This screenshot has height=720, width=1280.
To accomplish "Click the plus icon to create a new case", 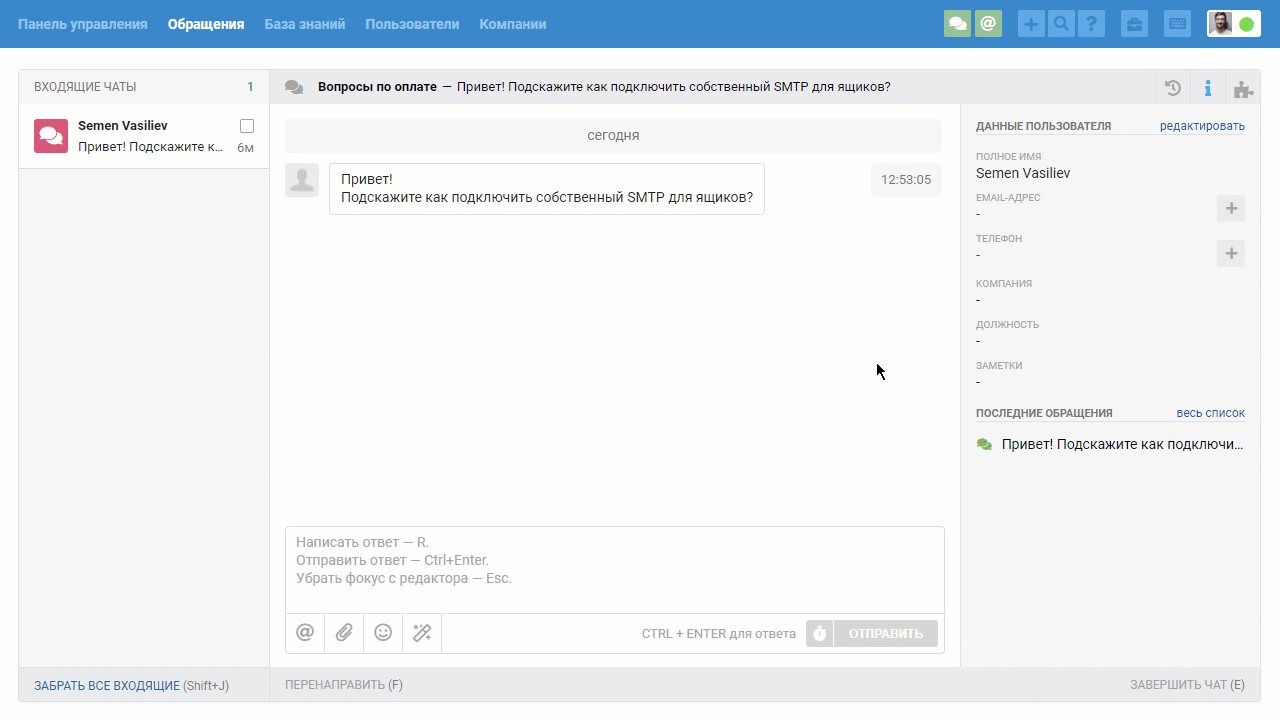I will (x=1031, y=23).
